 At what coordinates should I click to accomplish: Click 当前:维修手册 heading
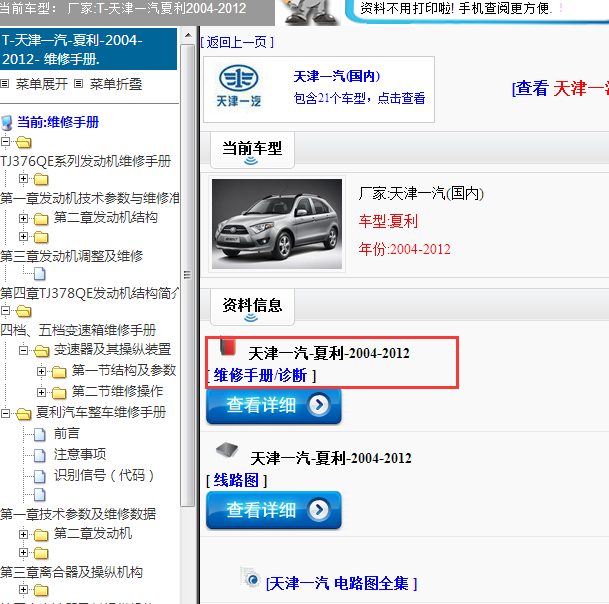[x=58, y=122]
